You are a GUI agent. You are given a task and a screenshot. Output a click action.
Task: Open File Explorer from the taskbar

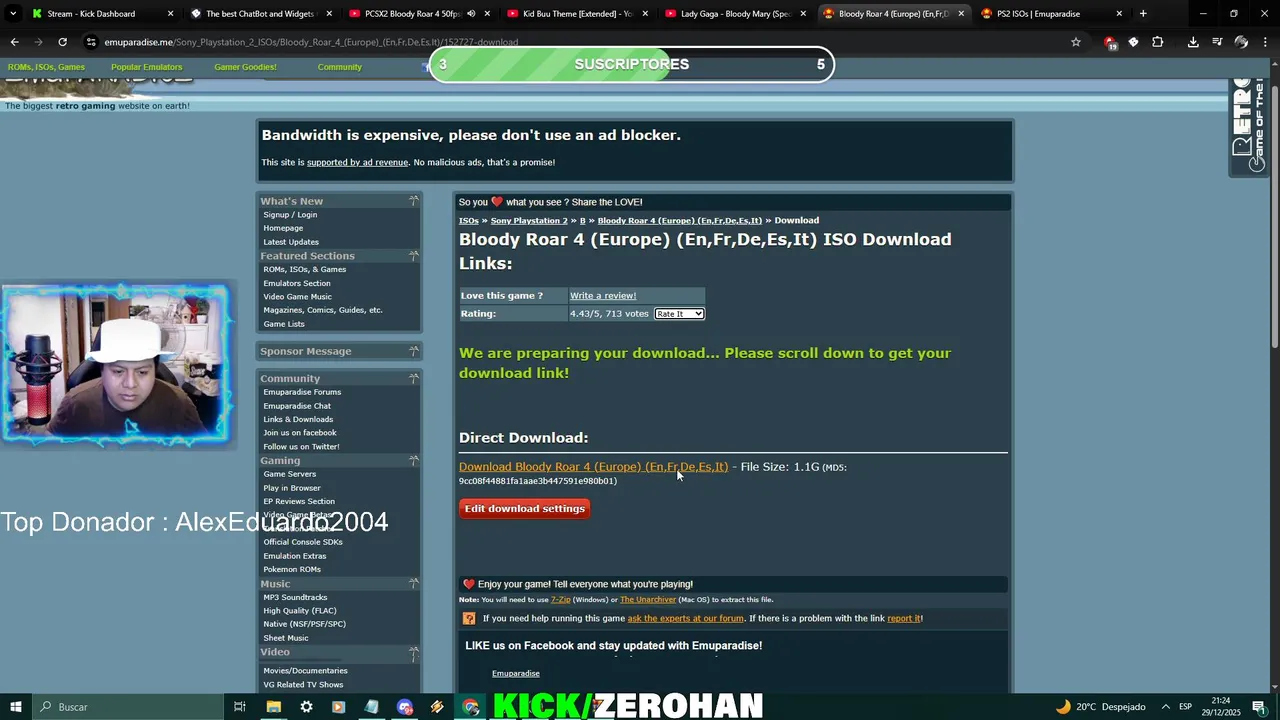point(273,707)
